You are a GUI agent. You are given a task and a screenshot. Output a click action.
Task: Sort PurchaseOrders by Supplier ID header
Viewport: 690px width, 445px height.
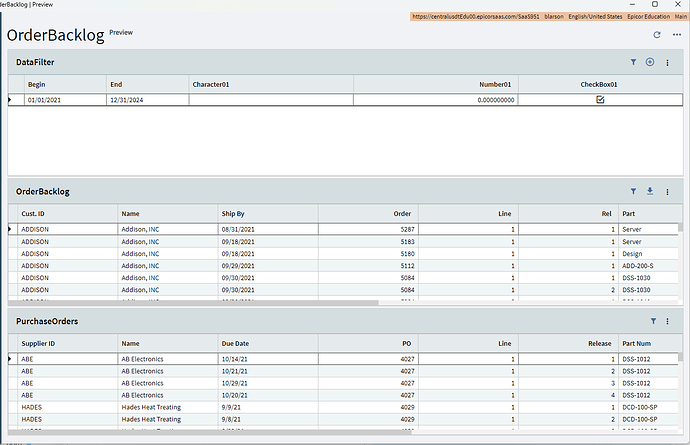tap(67, 344)
